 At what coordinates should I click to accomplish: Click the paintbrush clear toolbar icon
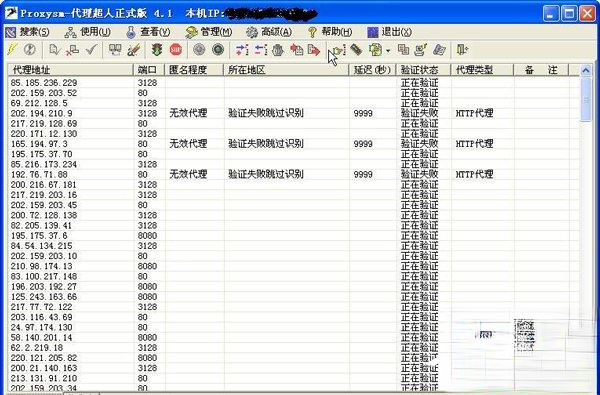pyautogui.click(x=134, y=49)
